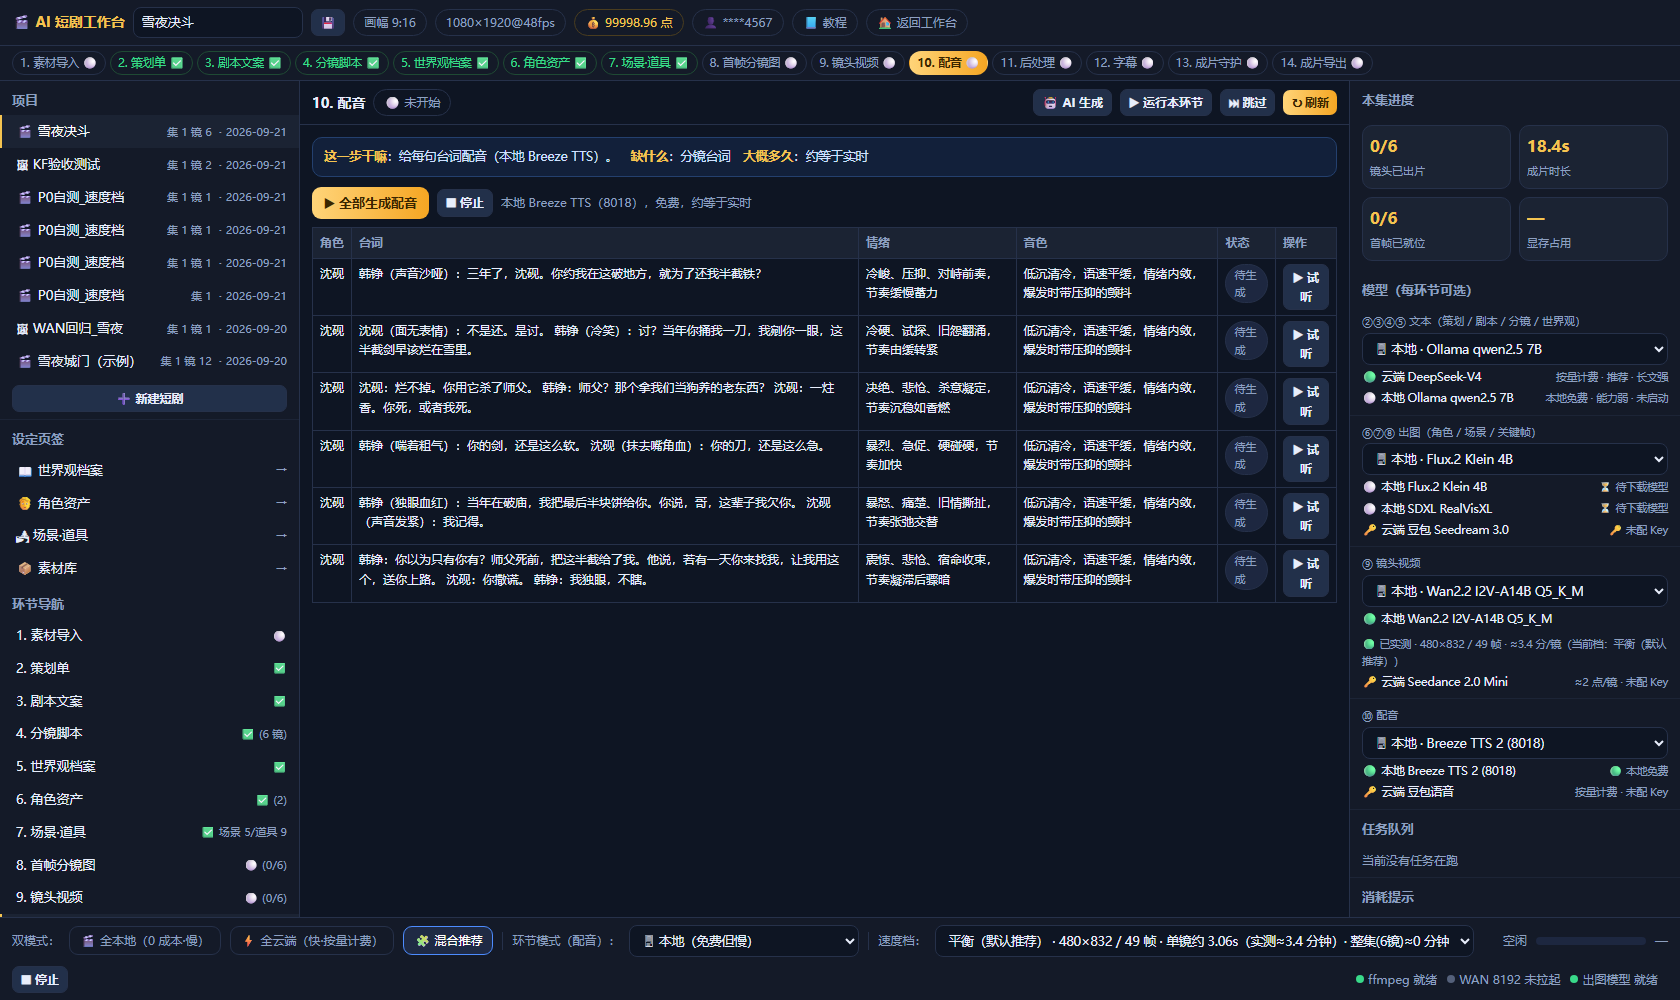Play 试听 for the line 烂不掉
1680x1000 pixels.
pyautogui.click(x=1305, y=401)
